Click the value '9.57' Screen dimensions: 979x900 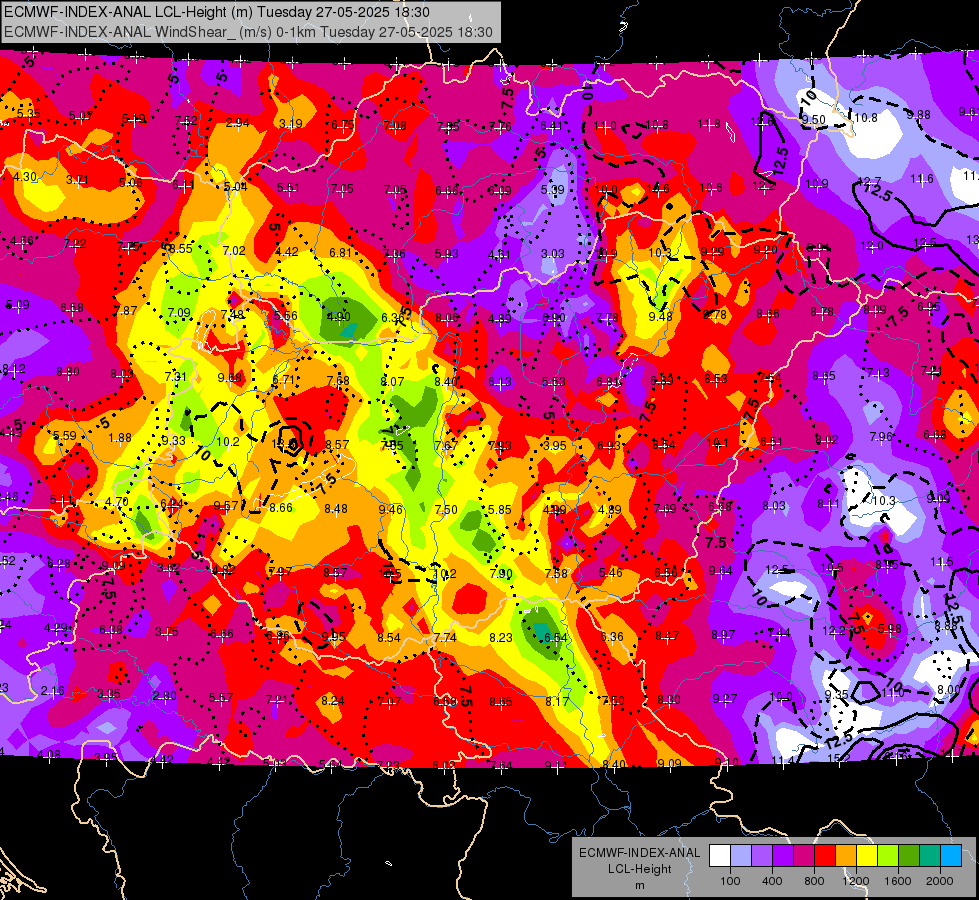pos(226,505)
